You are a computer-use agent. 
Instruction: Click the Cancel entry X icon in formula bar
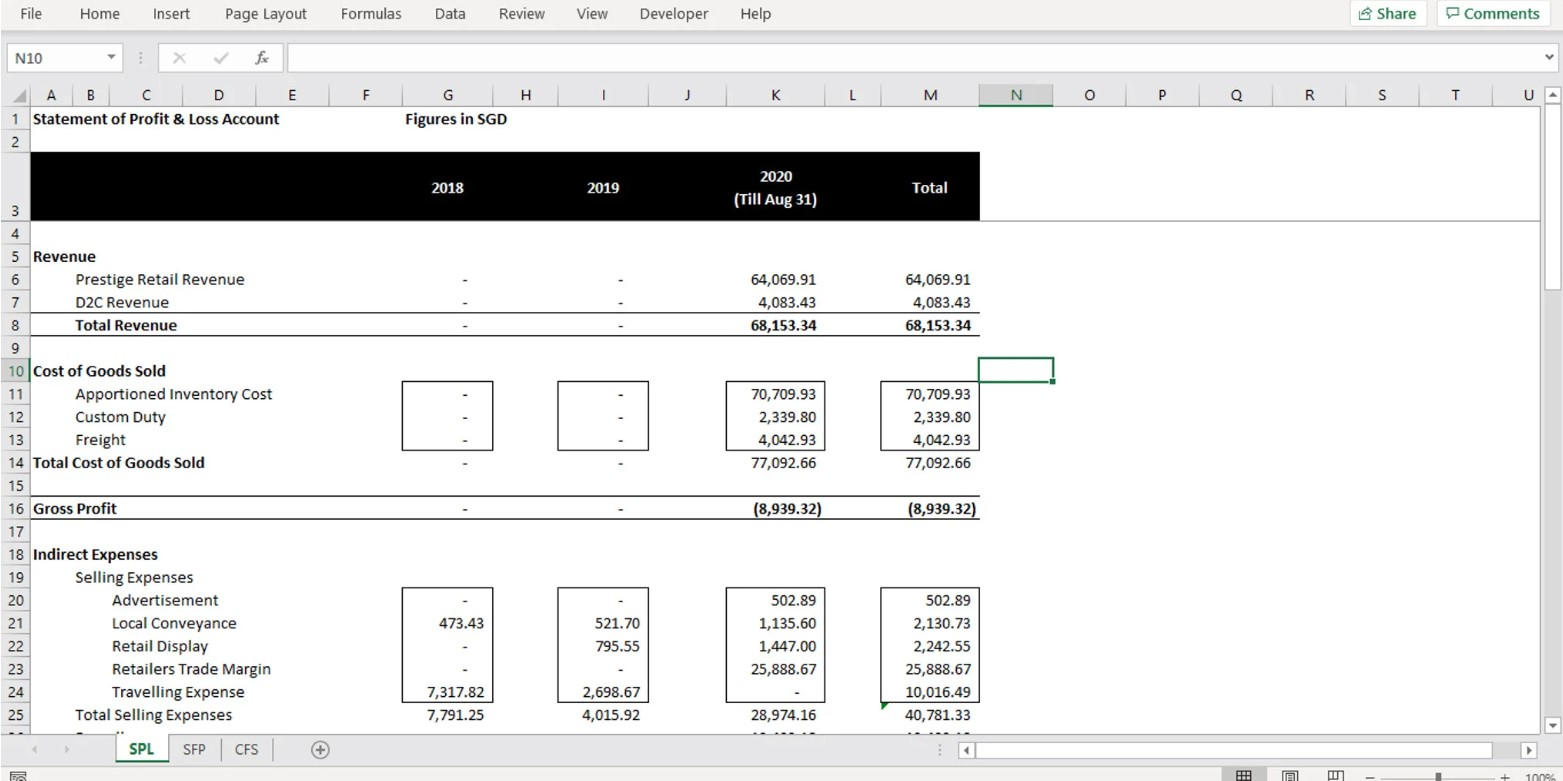coord(179,58)
